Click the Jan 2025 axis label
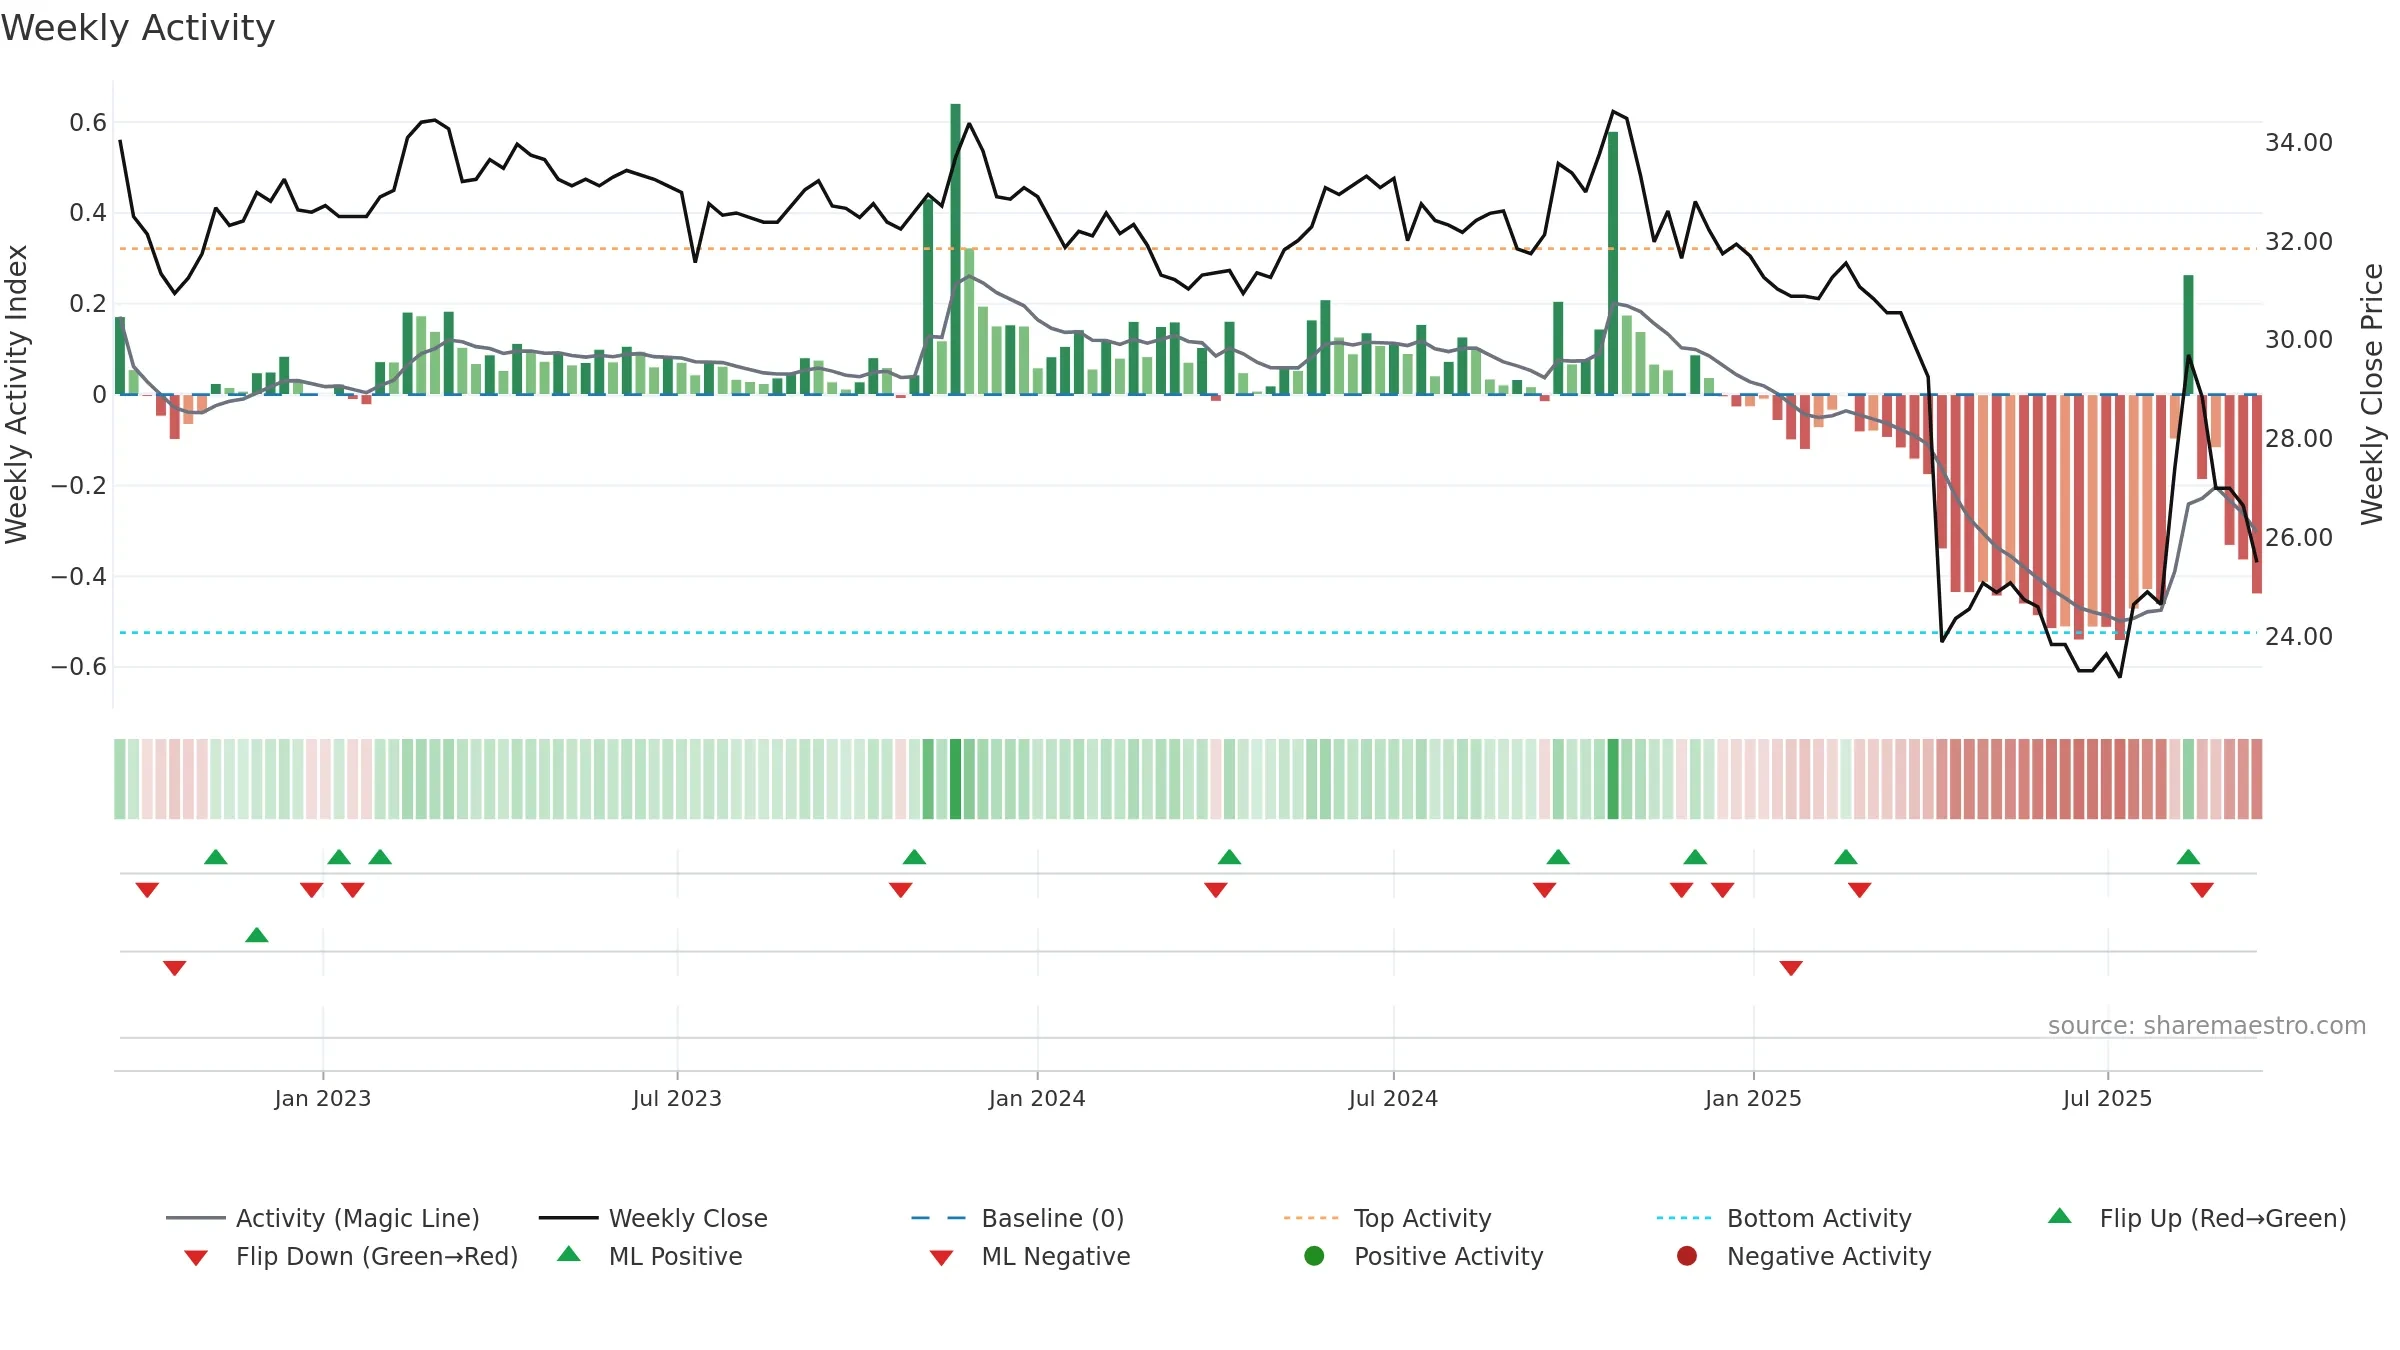Viewport: 2400px width, 1350px height. pyautogui.click(x=1753, y=1098)
